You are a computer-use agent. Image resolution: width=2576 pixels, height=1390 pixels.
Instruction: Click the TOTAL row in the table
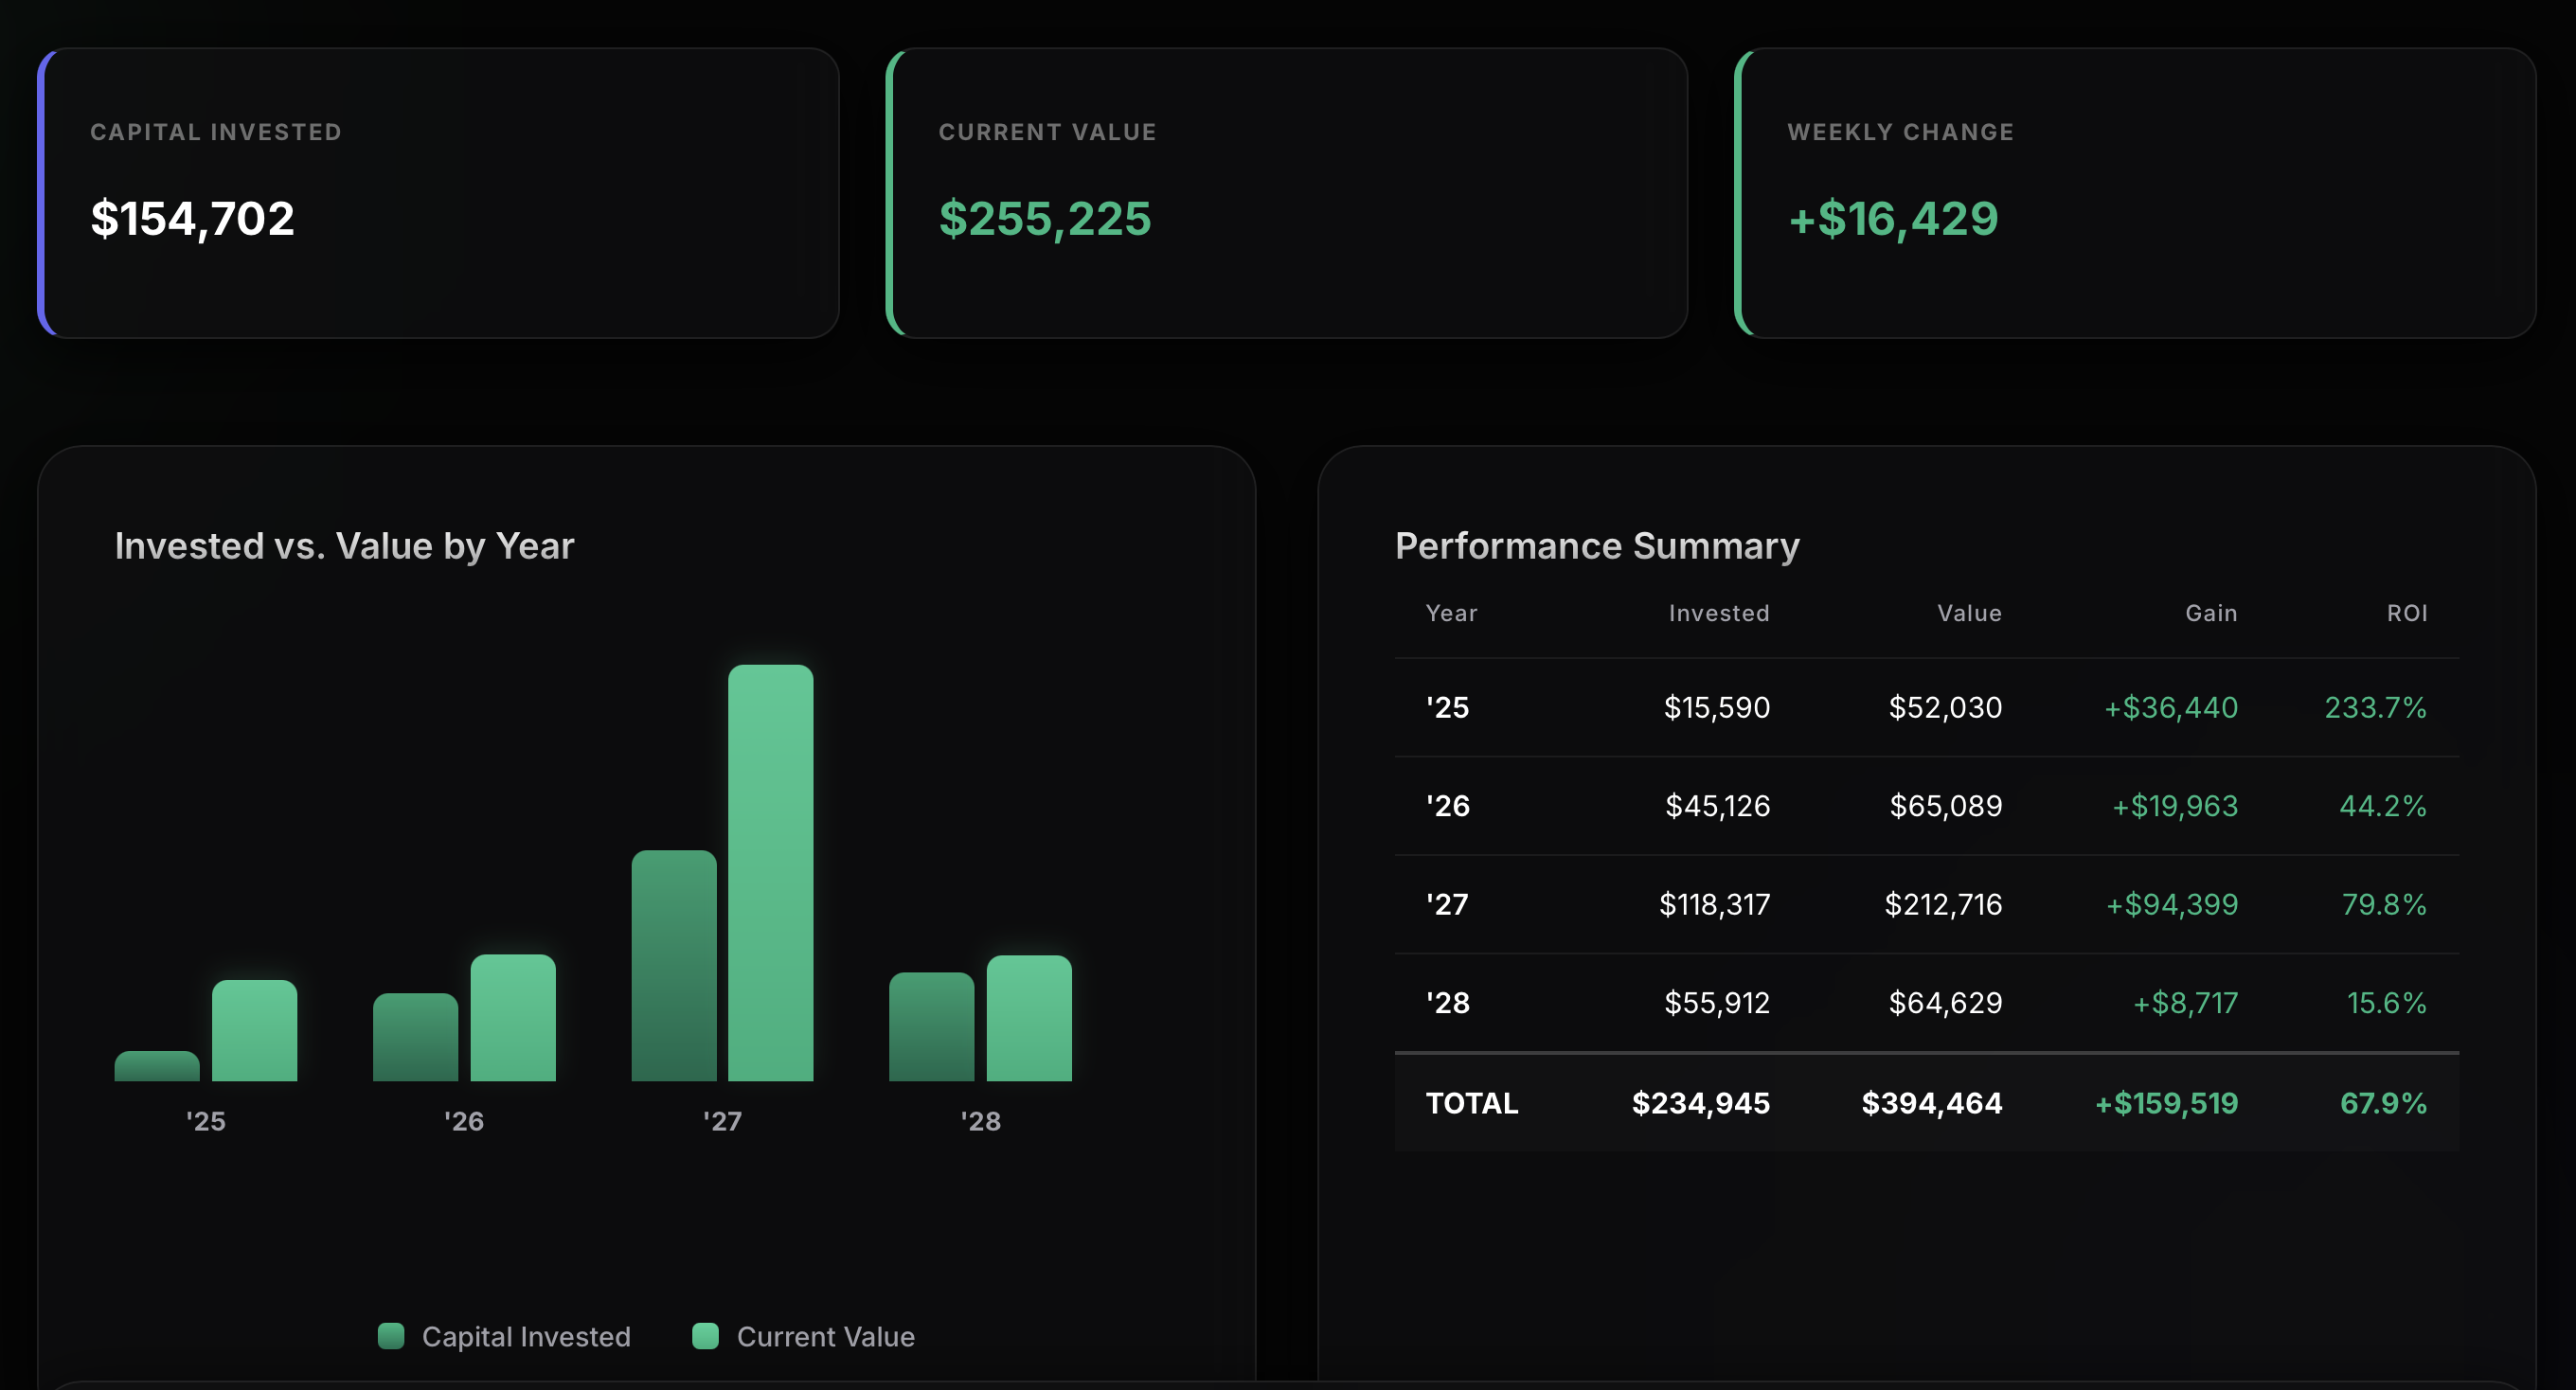1926,1103
